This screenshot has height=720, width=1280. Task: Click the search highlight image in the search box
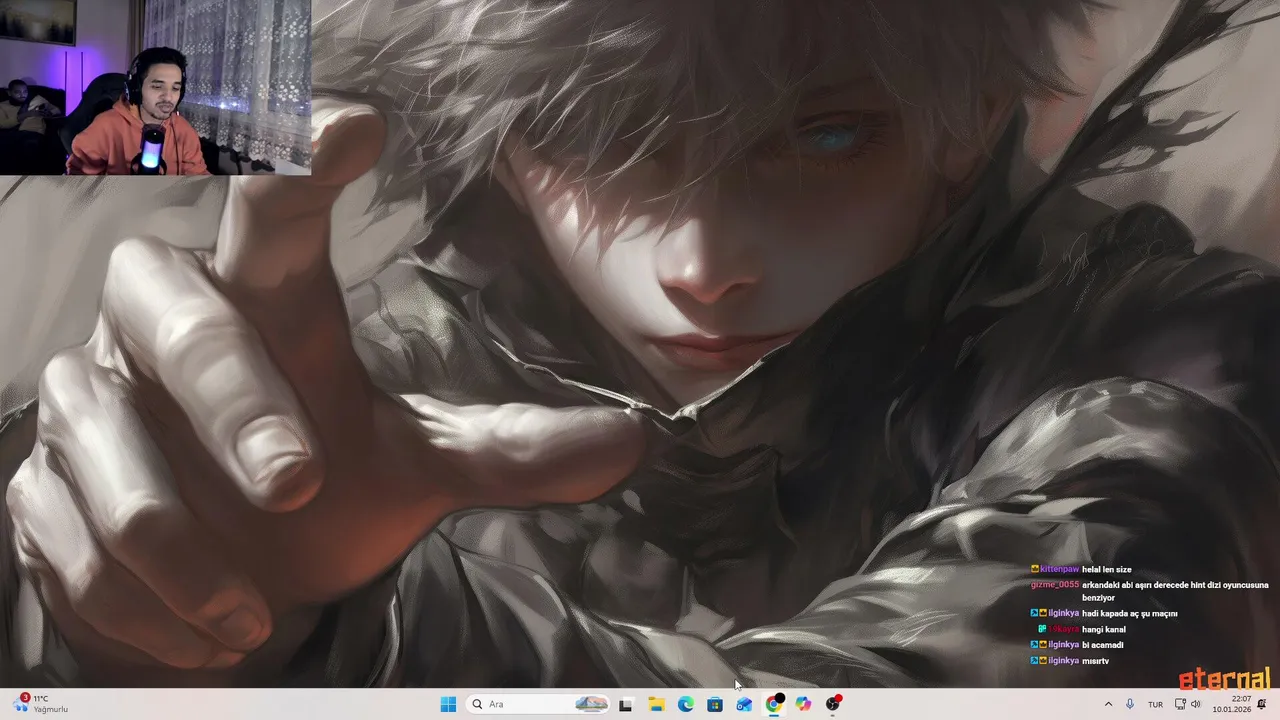point(592,704)
